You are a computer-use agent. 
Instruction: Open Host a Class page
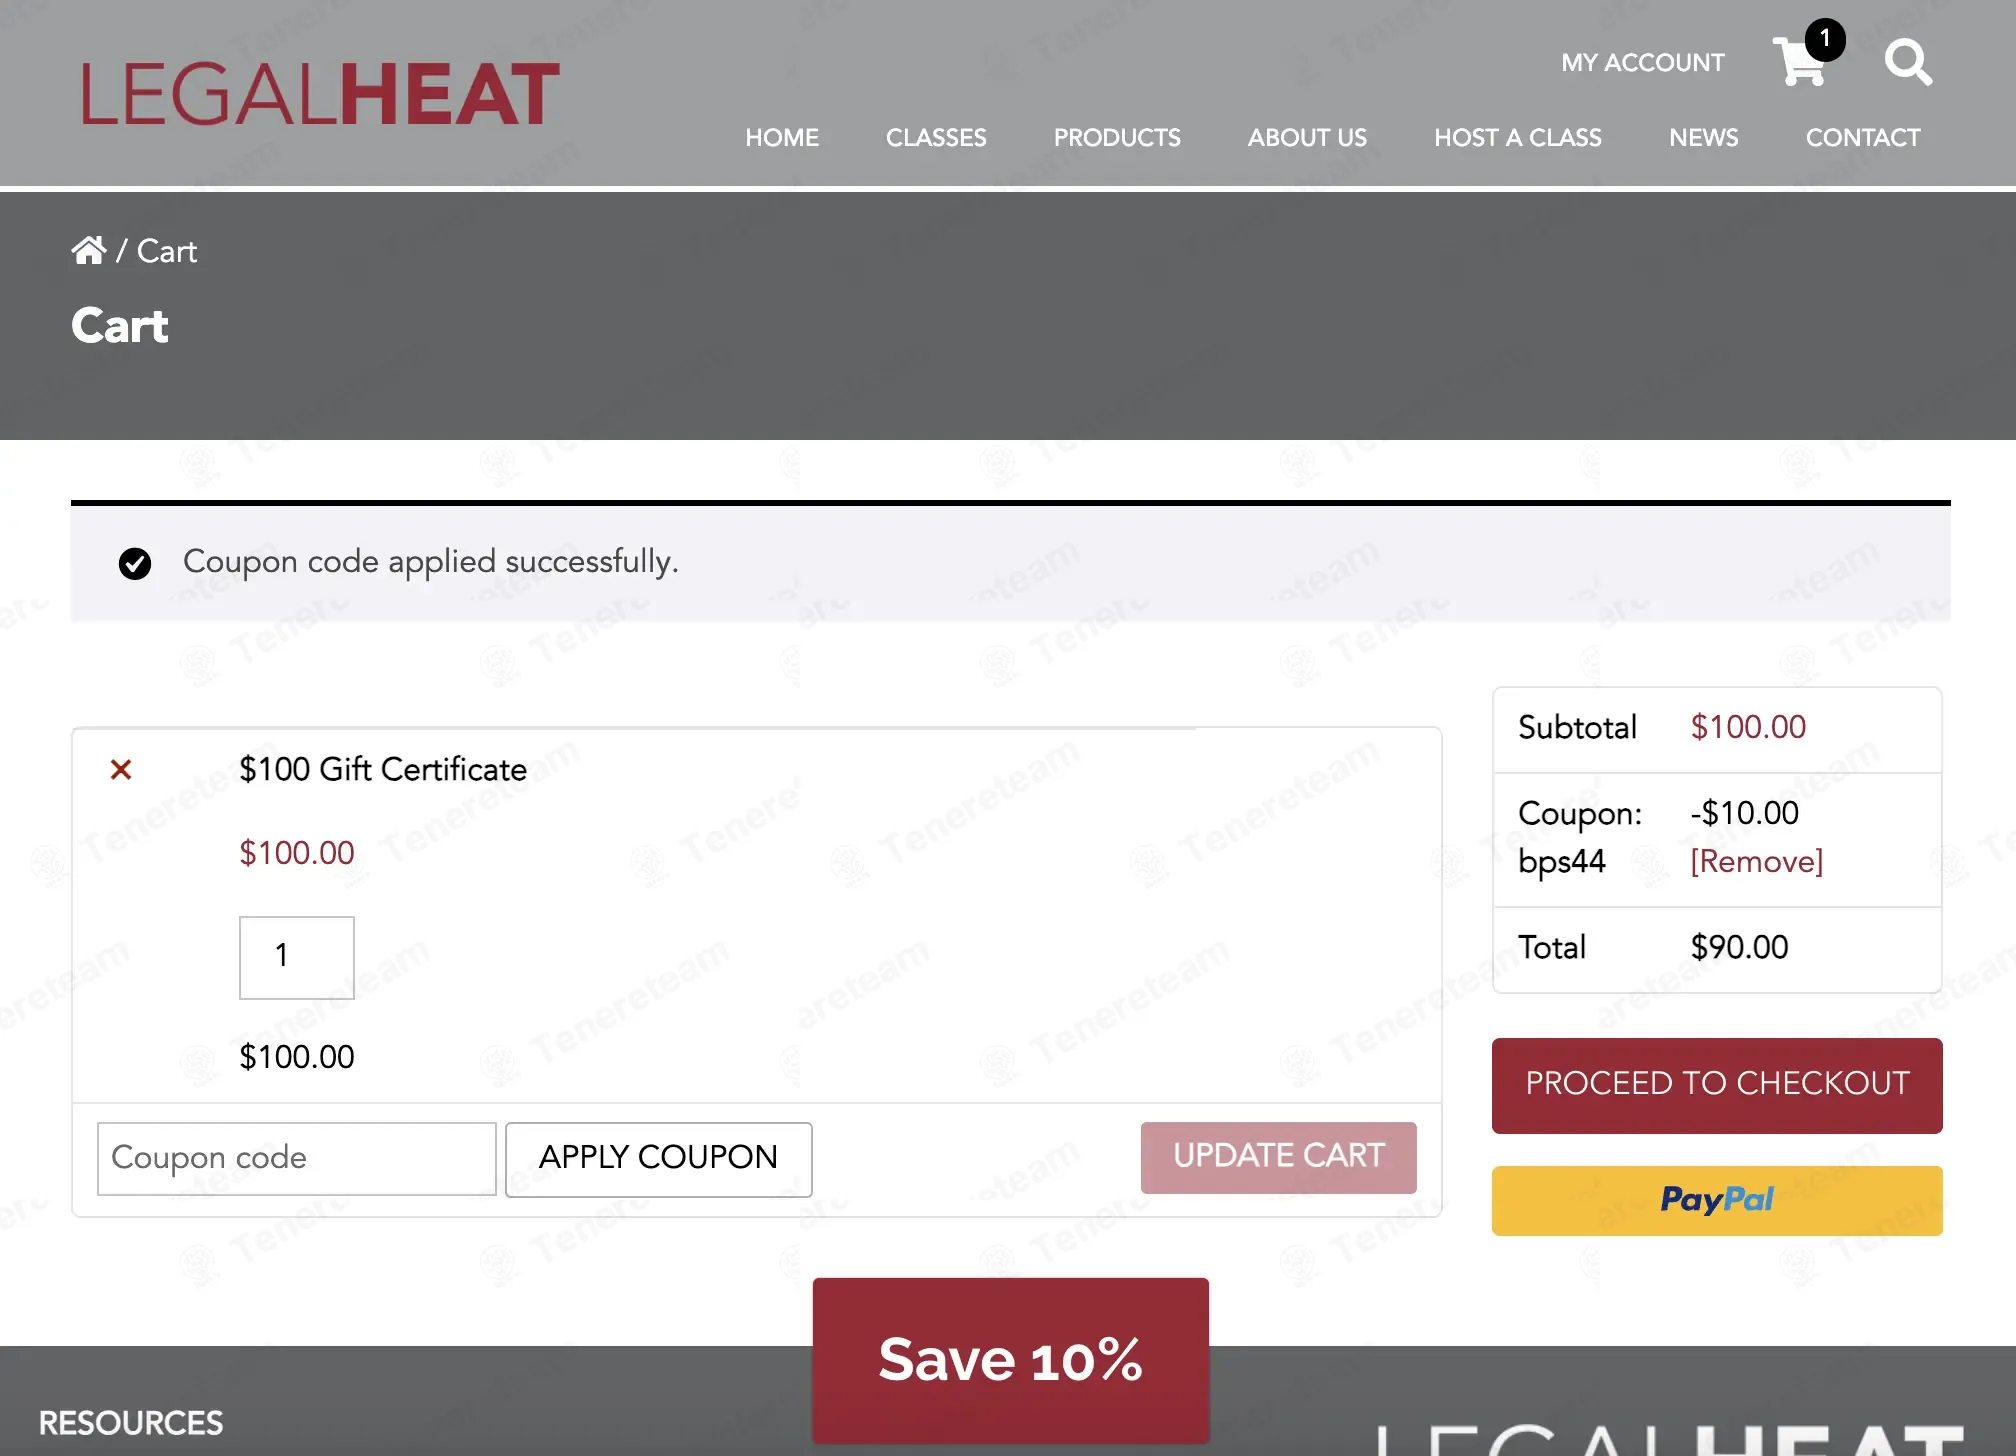point(1518,137)
